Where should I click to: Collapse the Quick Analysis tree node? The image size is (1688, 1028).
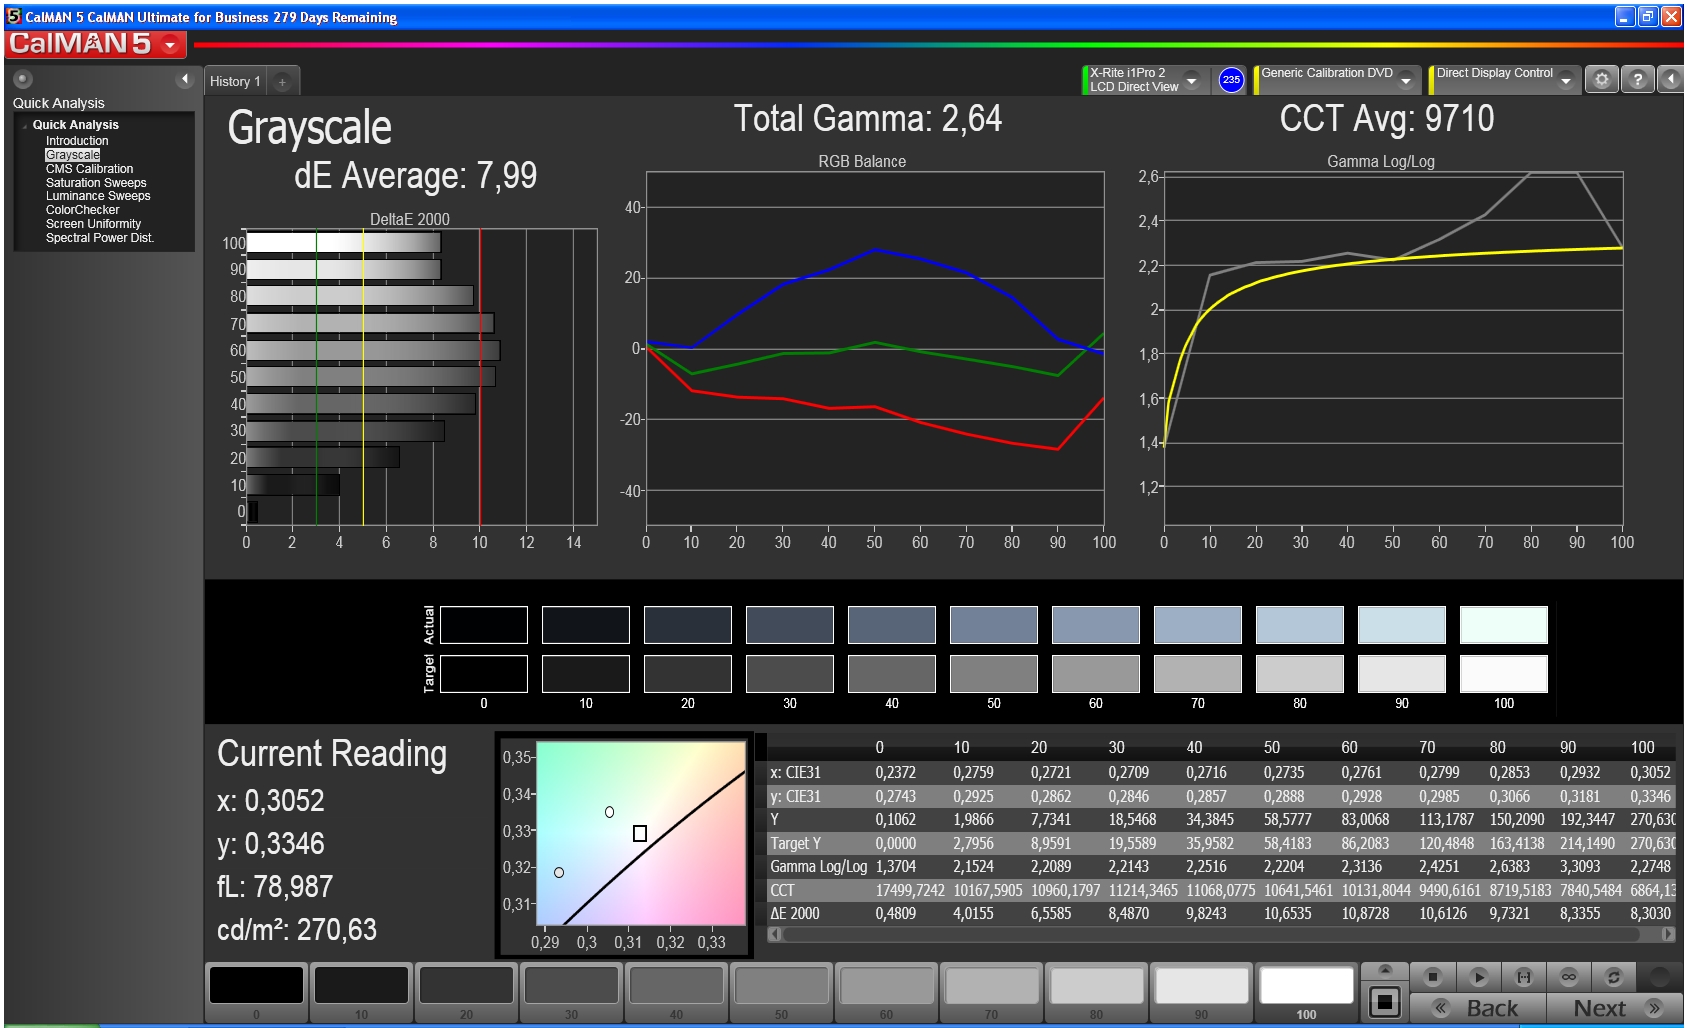(x=24, y=125)
